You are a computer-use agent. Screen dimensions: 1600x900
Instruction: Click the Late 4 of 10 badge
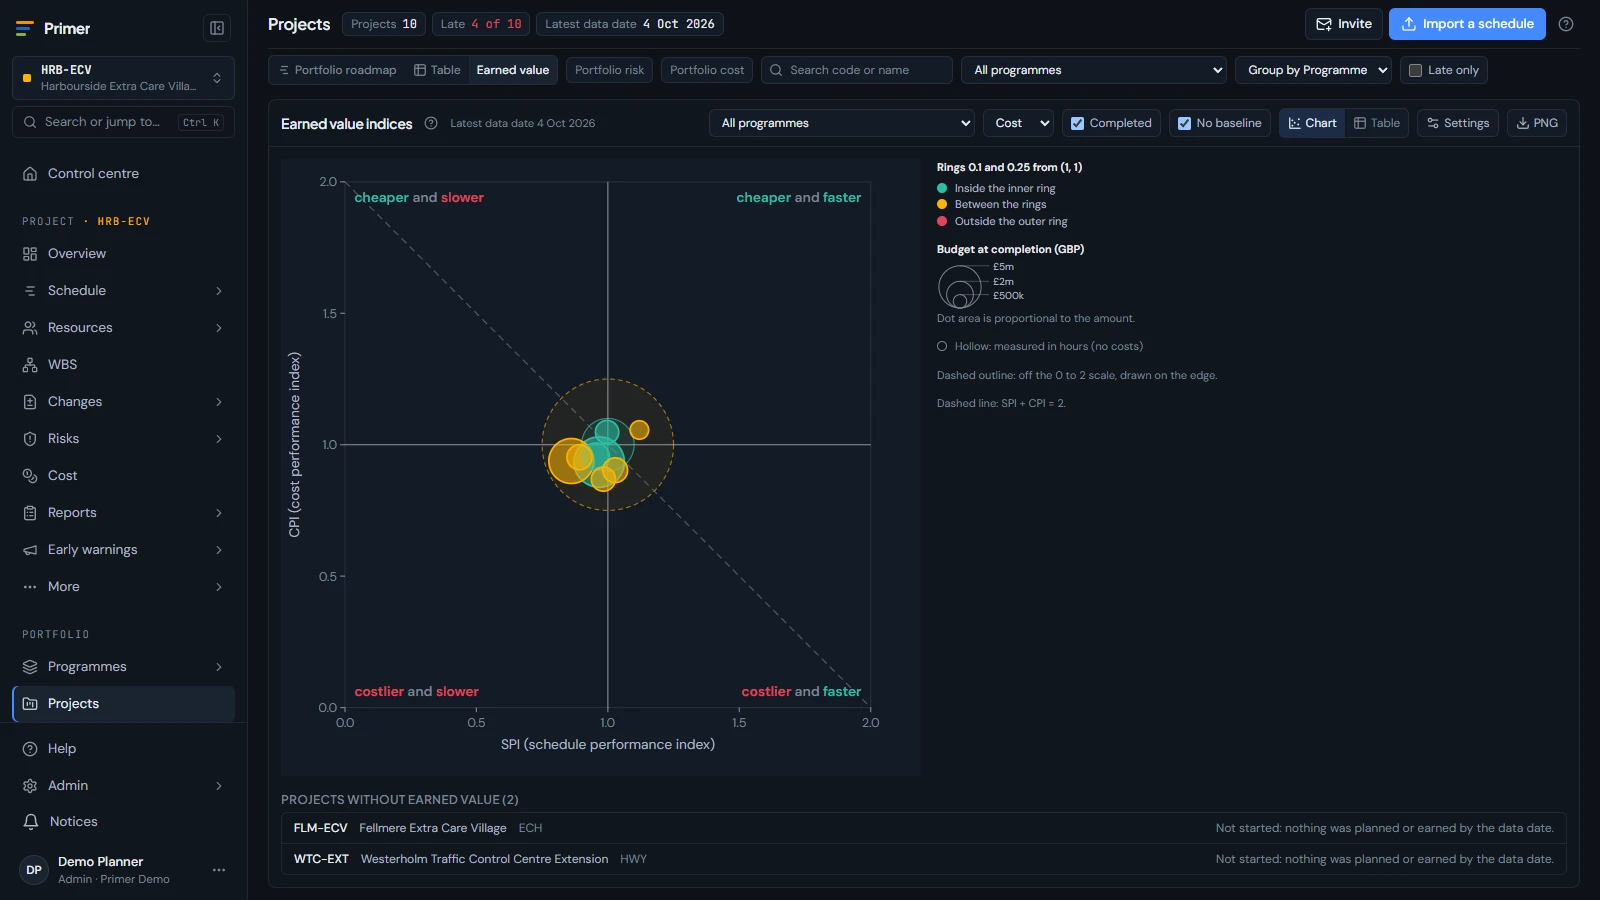point(480,24)
